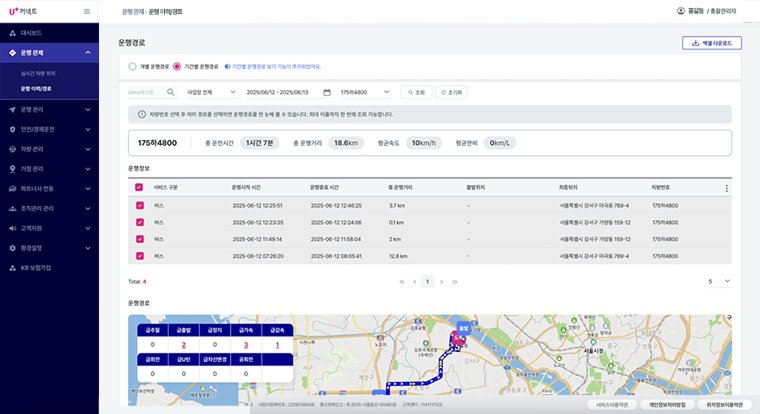This screenshot has width=760, height=414.
Task: Click the 급출발 count 2 link
Action: coord(184,345)
